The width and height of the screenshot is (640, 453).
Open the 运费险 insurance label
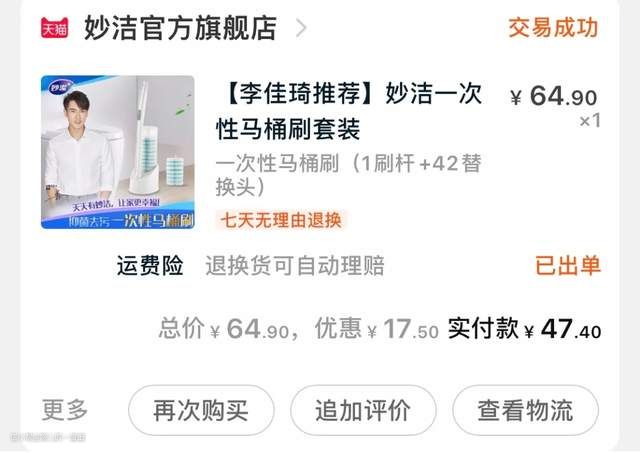150,265
